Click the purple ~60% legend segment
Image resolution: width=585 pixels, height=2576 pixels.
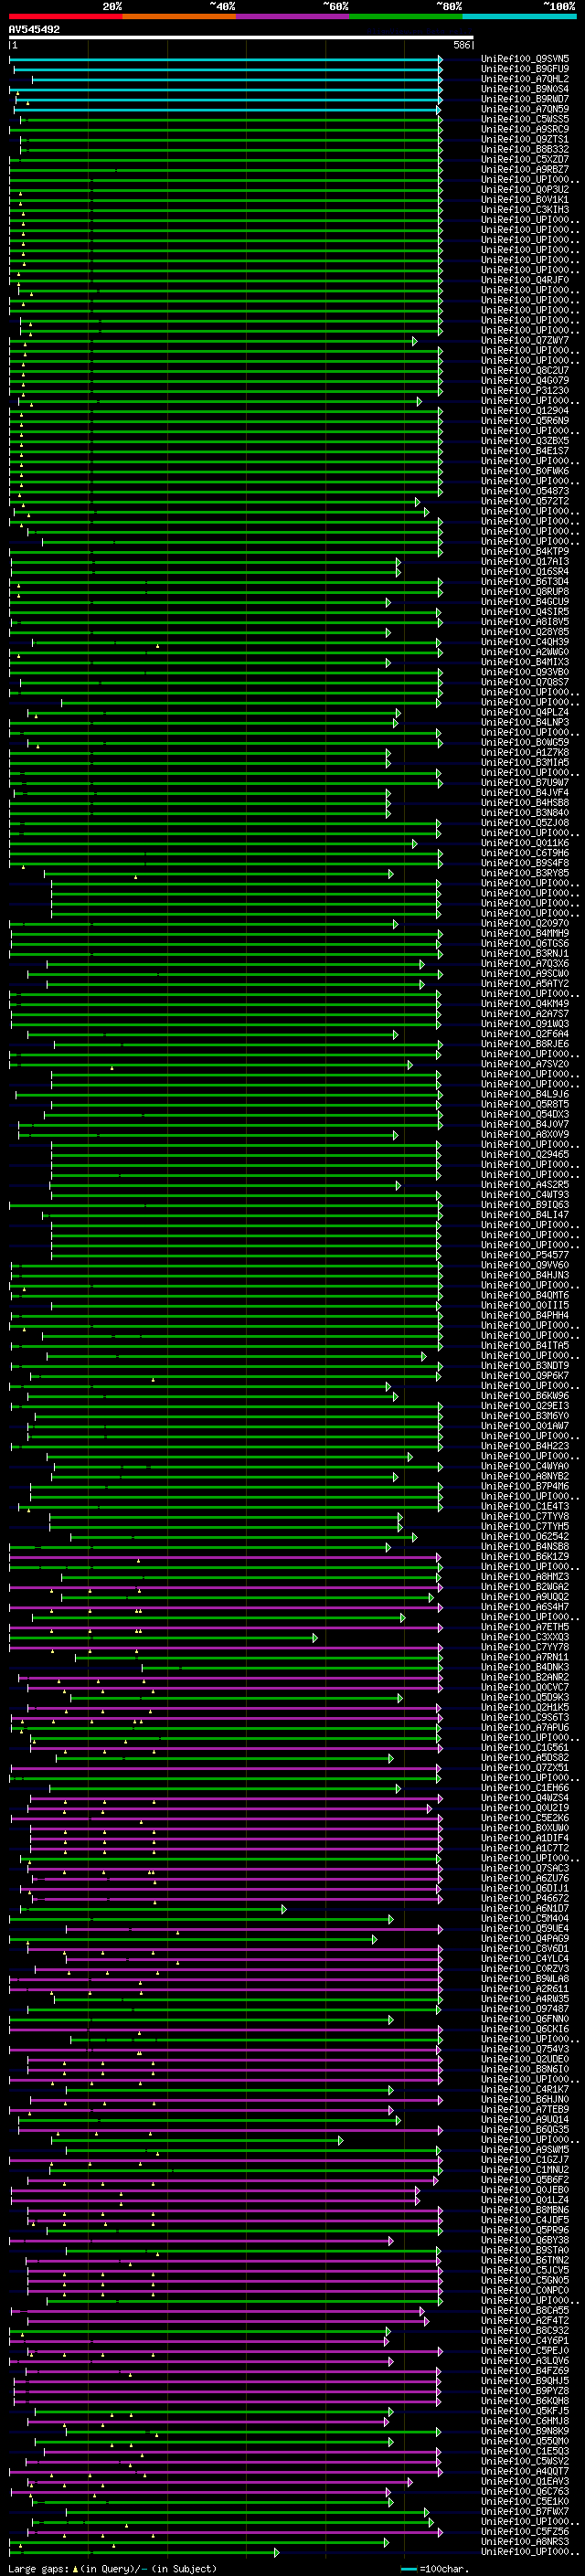pyautogui.click(x=293, y=16)
